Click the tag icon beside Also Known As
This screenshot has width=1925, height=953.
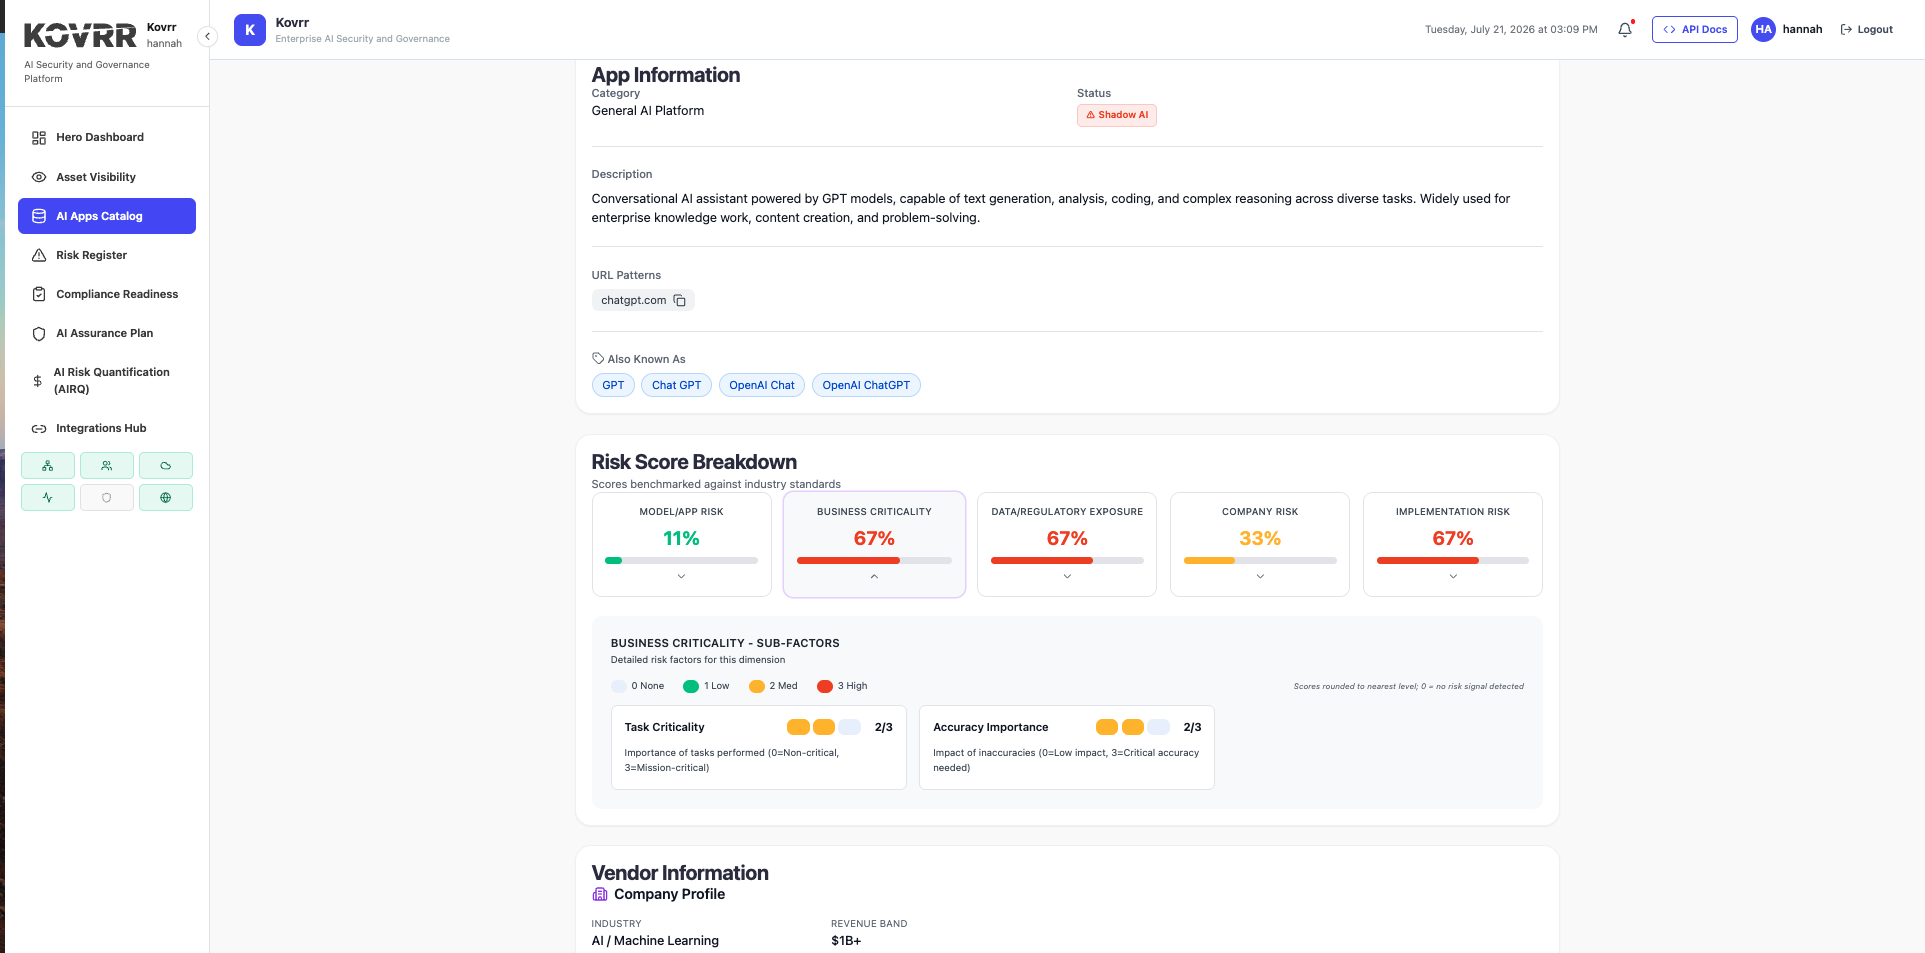pos(598,359)
